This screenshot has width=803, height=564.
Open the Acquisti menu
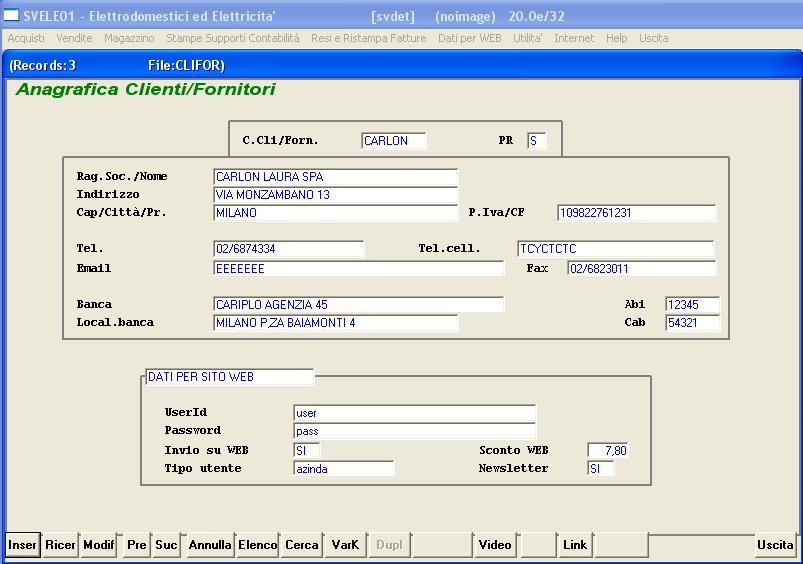coord(26,38)
